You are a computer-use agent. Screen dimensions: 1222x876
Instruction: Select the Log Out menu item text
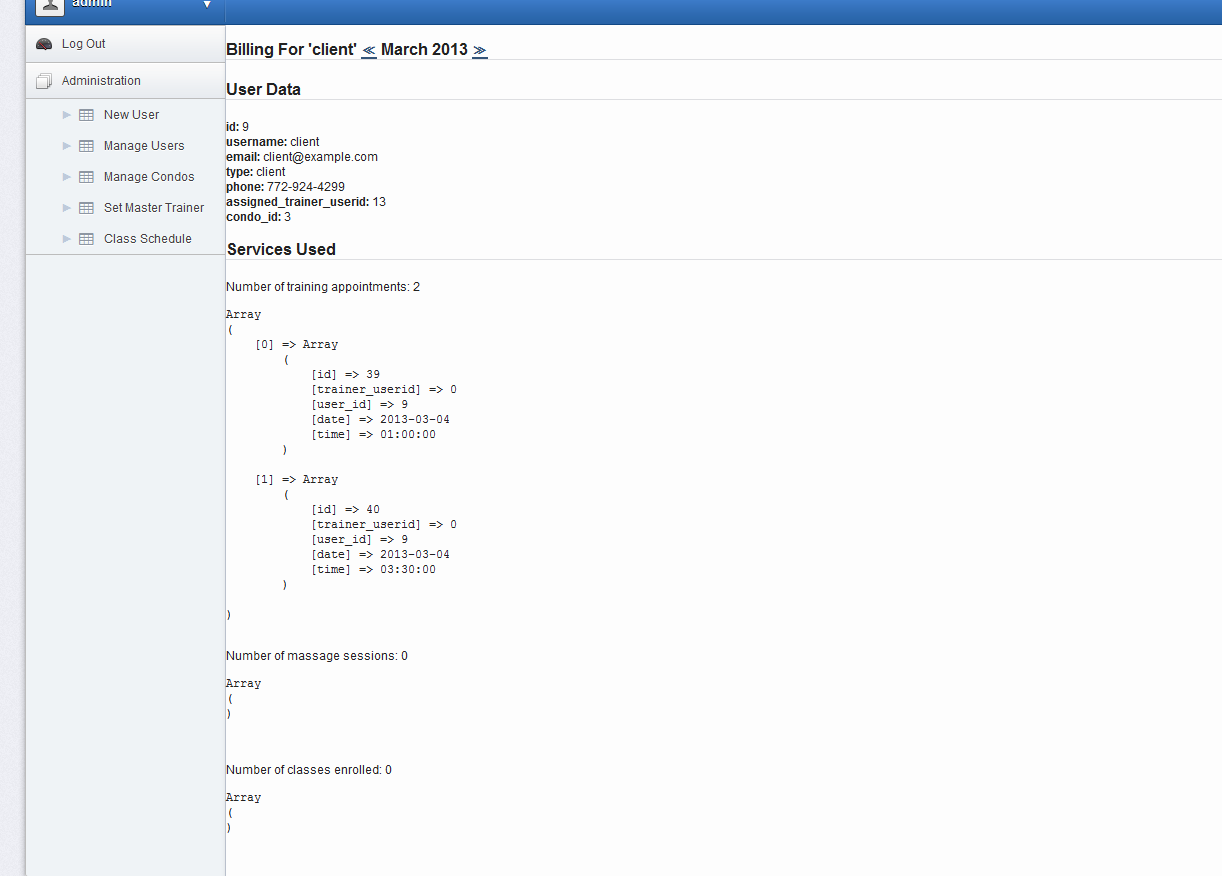click(x=84, y=44)
